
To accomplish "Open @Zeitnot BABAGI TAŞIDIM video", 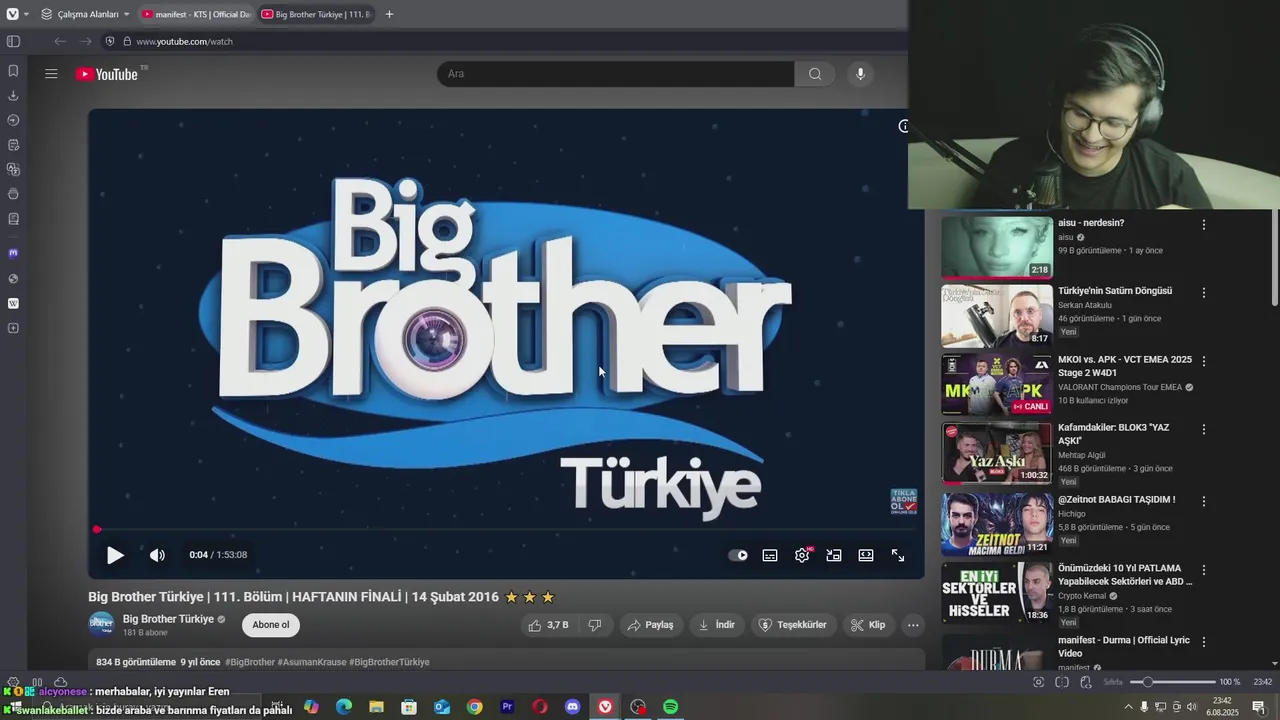I will coord(997,524).
